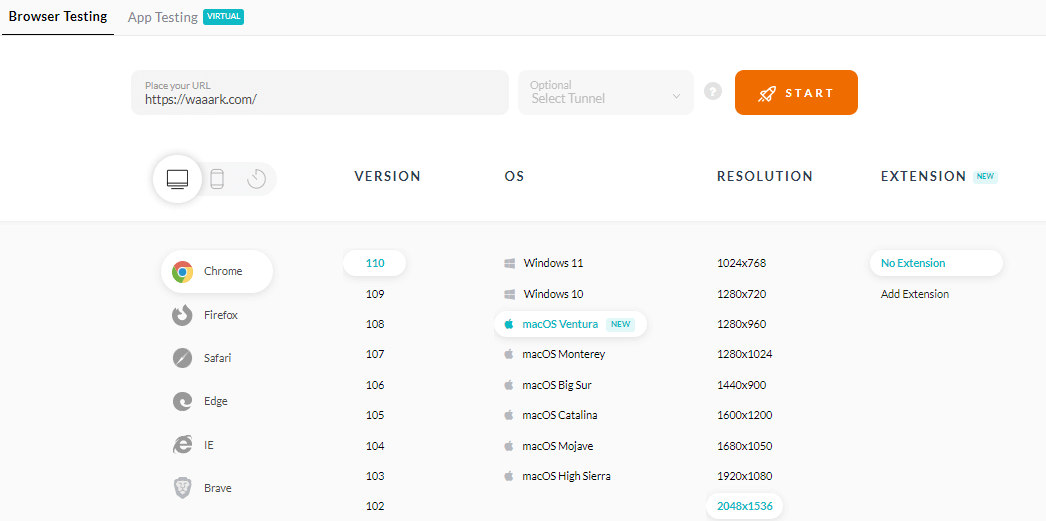Click the NEW badge on macOS Ventura

pyautogui.click(x=620, y=324)
